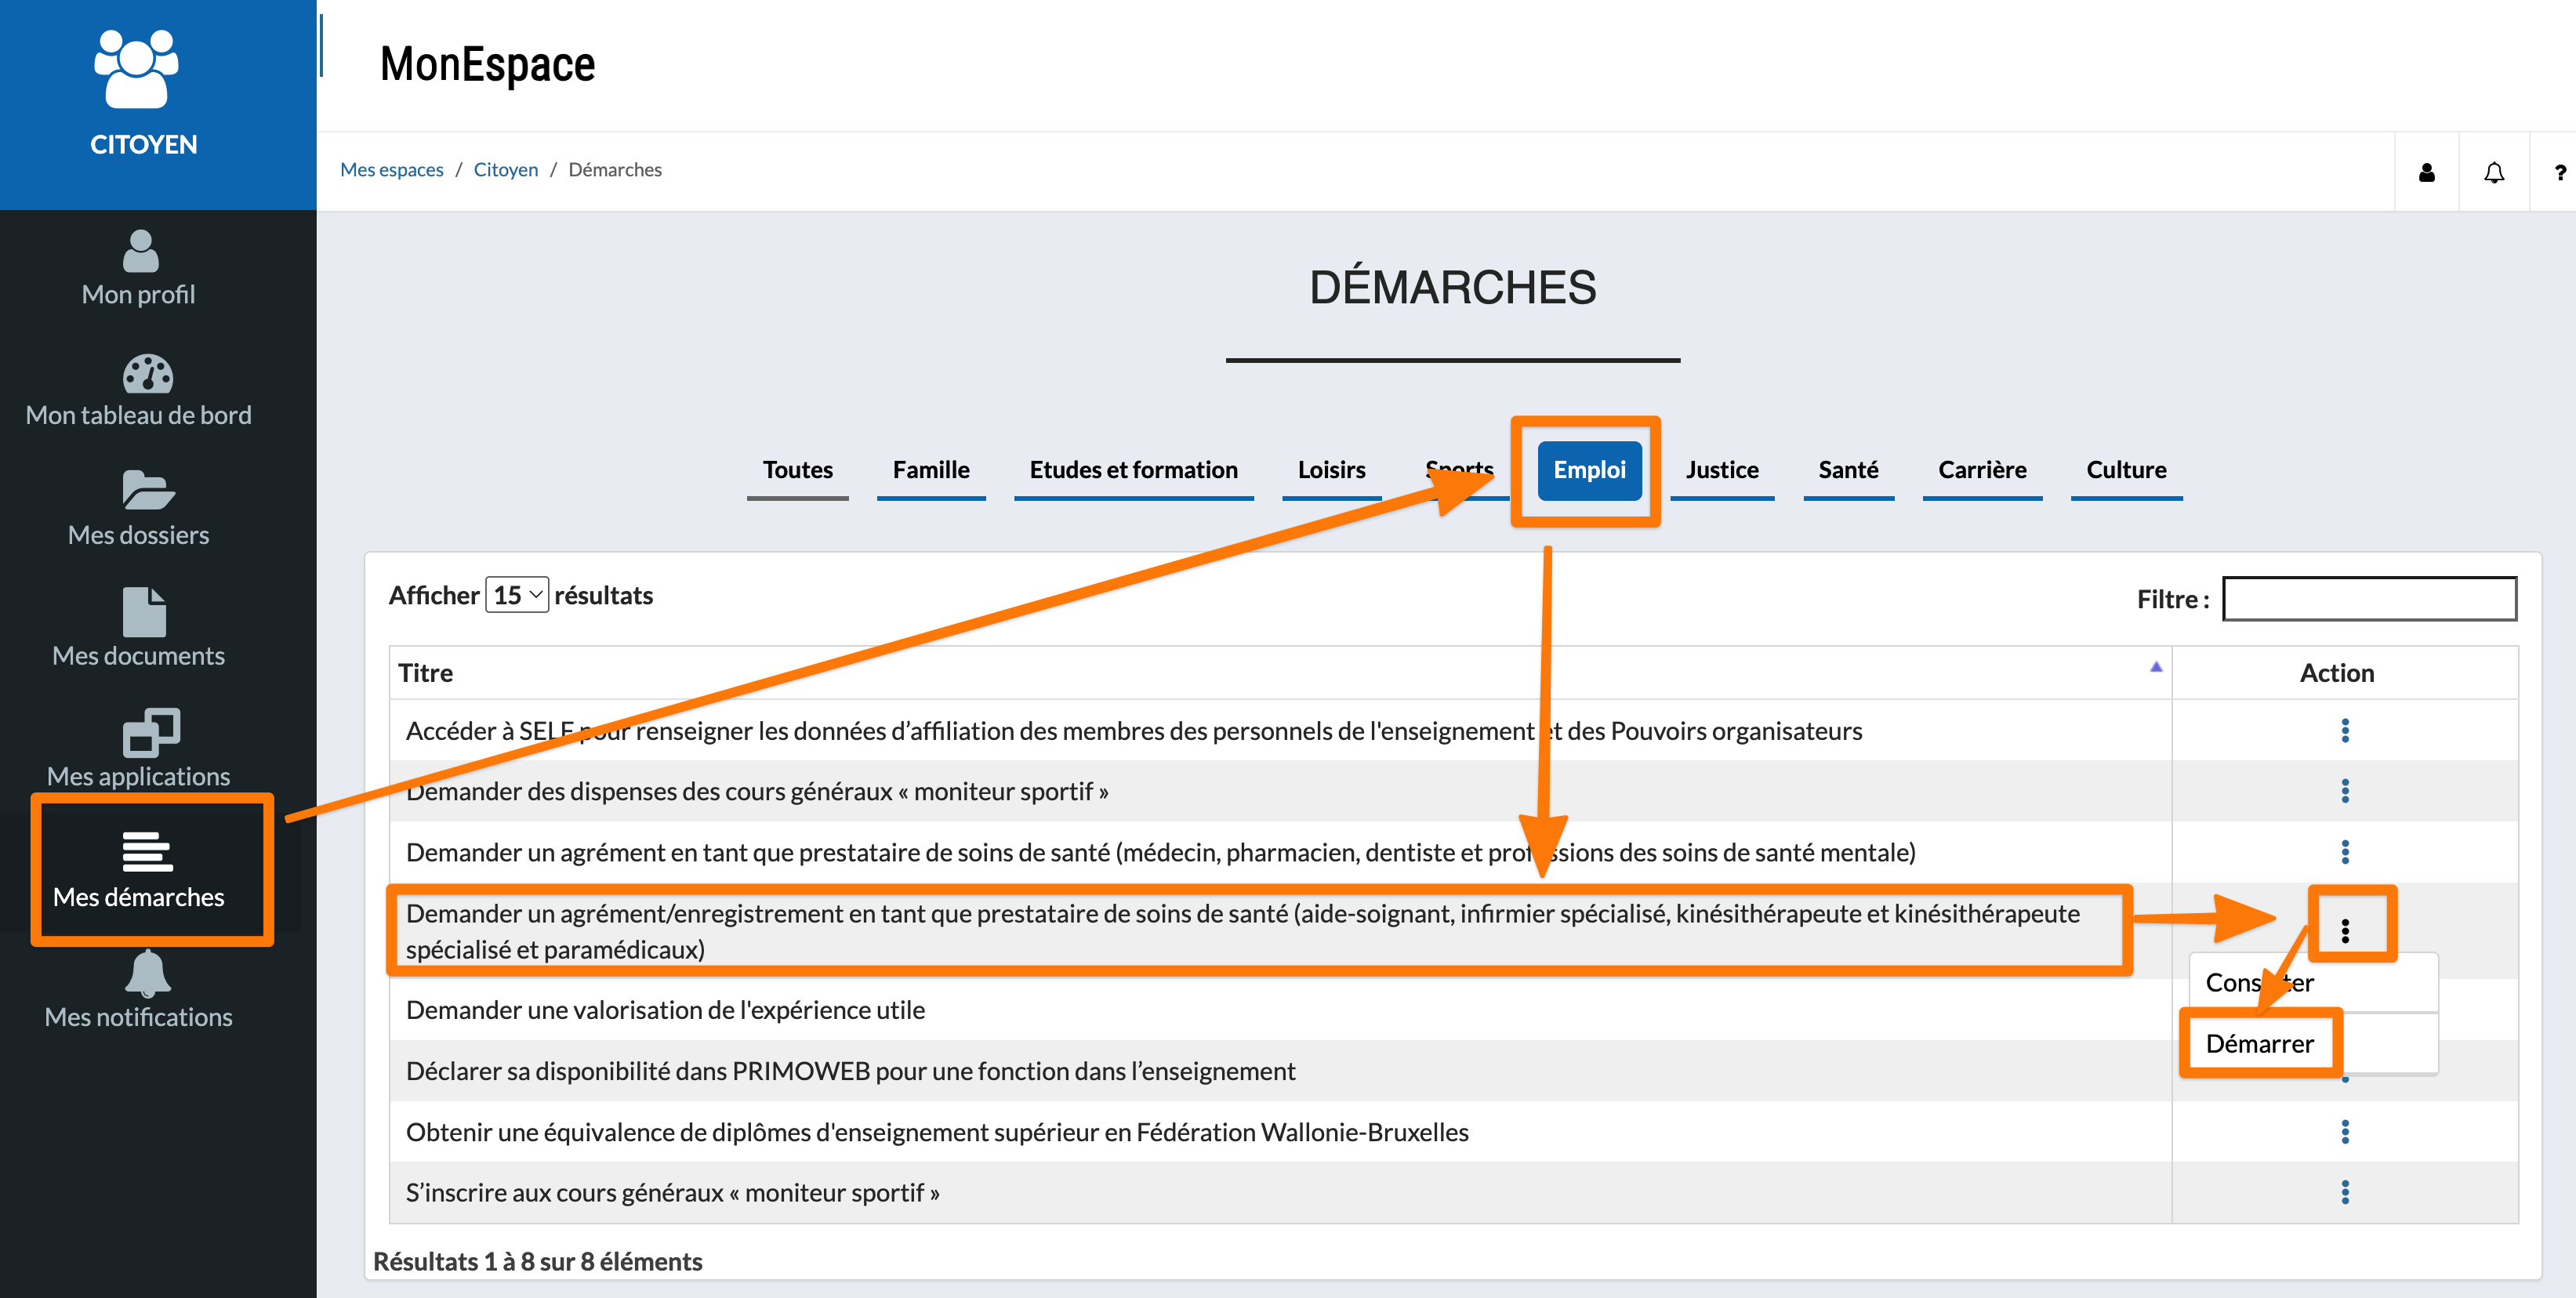The width and height of the screenshot is (2576, 1298).
Task: Switch to the Justice tab
Action: point(1721,470)
